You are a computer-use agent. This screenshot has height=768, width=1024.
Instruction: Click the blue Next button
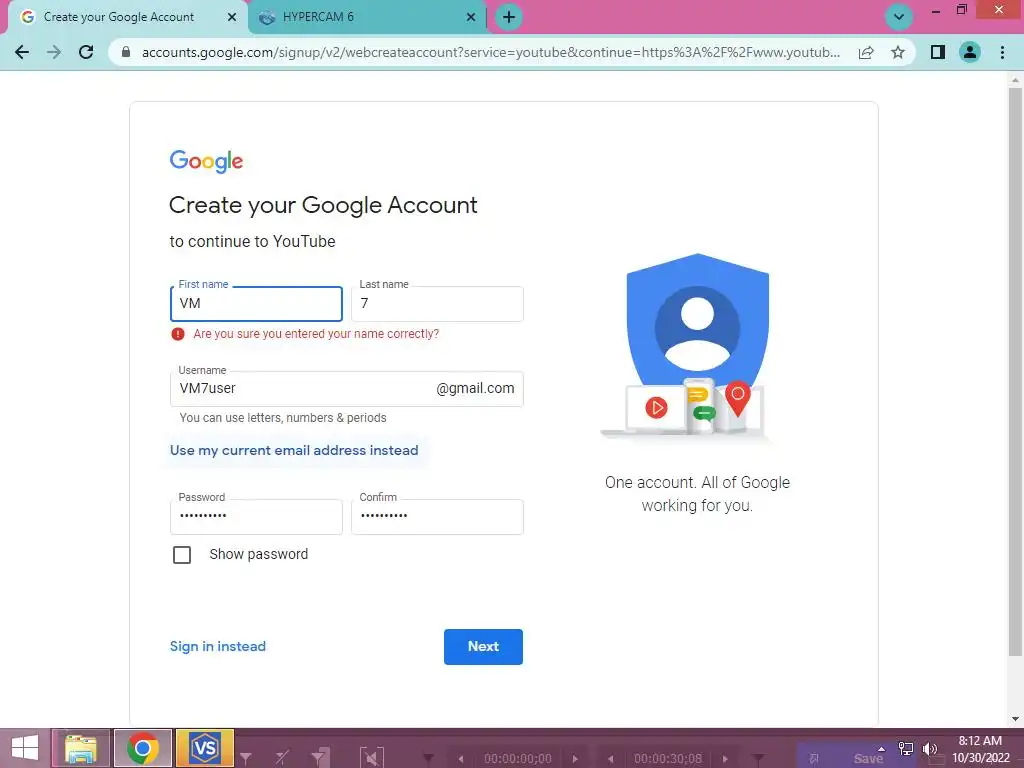click(483, 647)
